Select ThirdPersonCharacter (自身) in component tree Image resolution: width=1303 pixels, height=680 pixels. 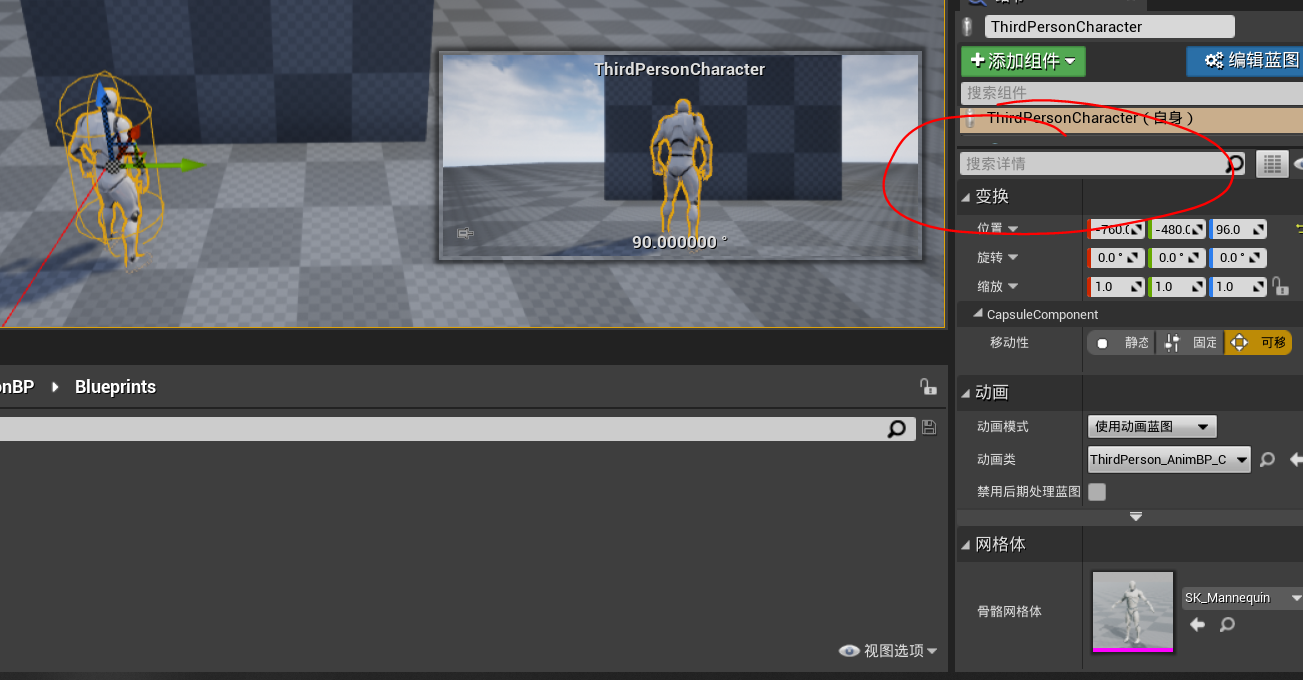click(1131, 119)
